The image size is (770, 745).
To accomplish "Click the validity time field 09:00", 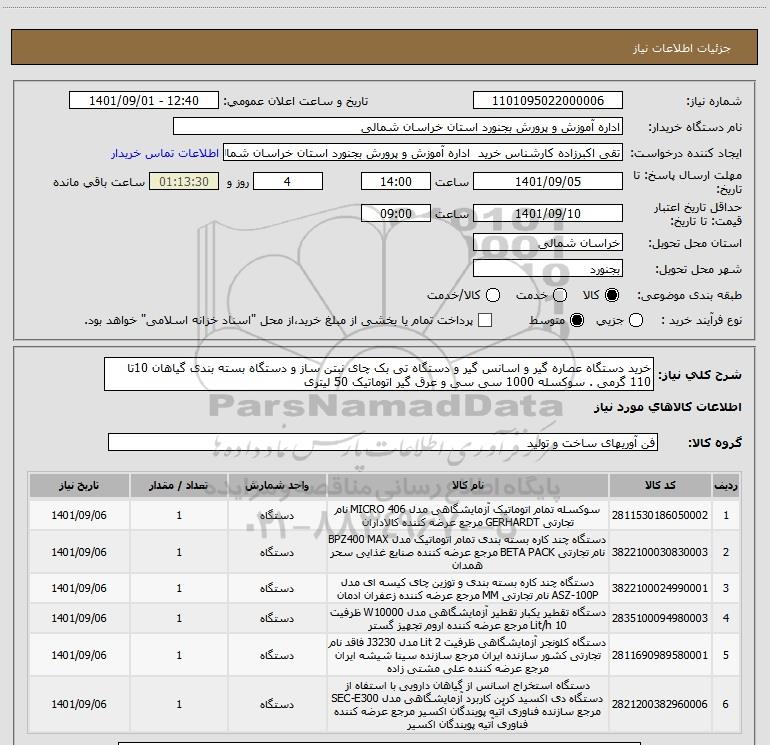I will (x=396, y=214).
